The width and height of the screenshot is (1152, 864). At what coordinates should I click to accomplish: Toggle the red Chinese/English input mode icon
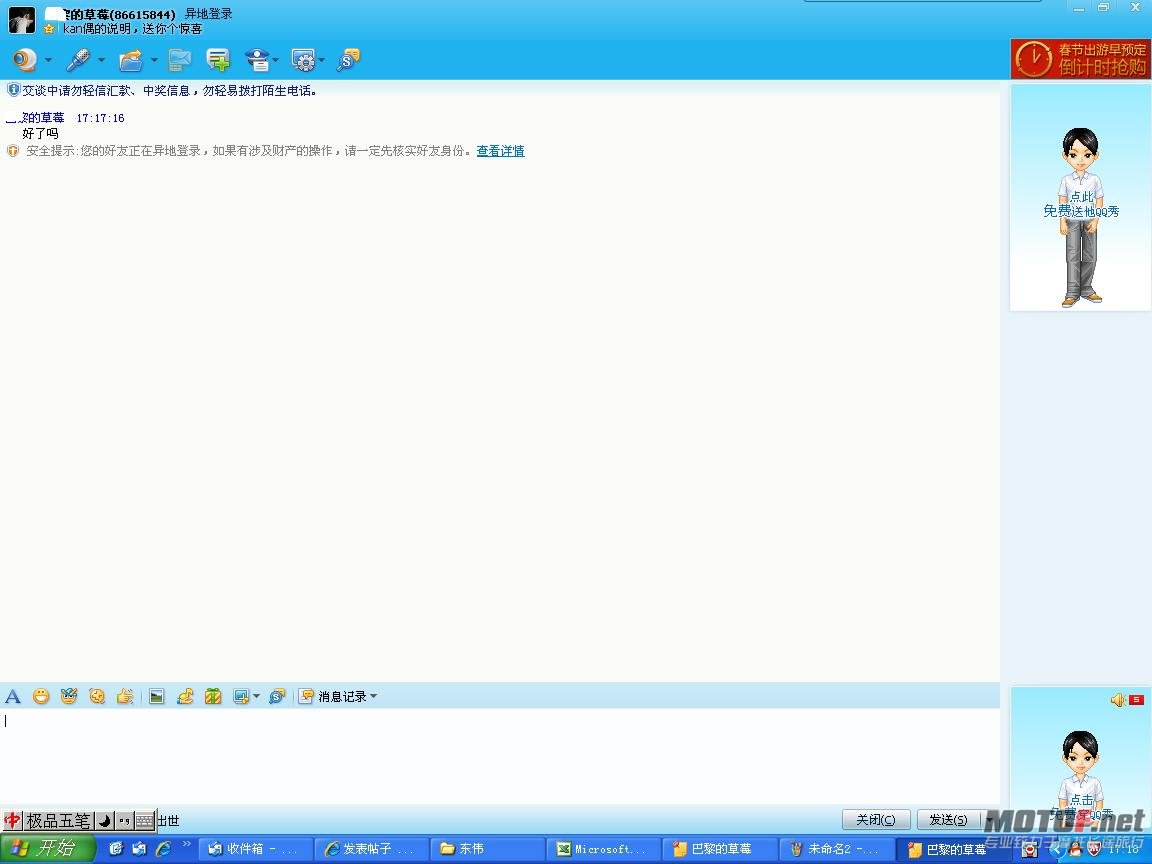click(x=12, y=820)
